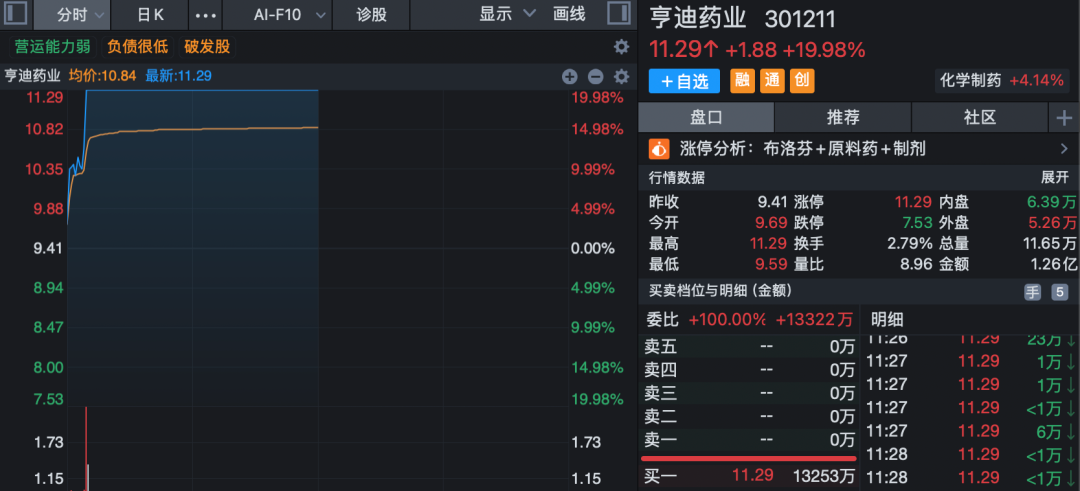The height and width of the screenshot is (491, 1080).
Task: Click 展开 to expand market data
Action: (1054, 178)
